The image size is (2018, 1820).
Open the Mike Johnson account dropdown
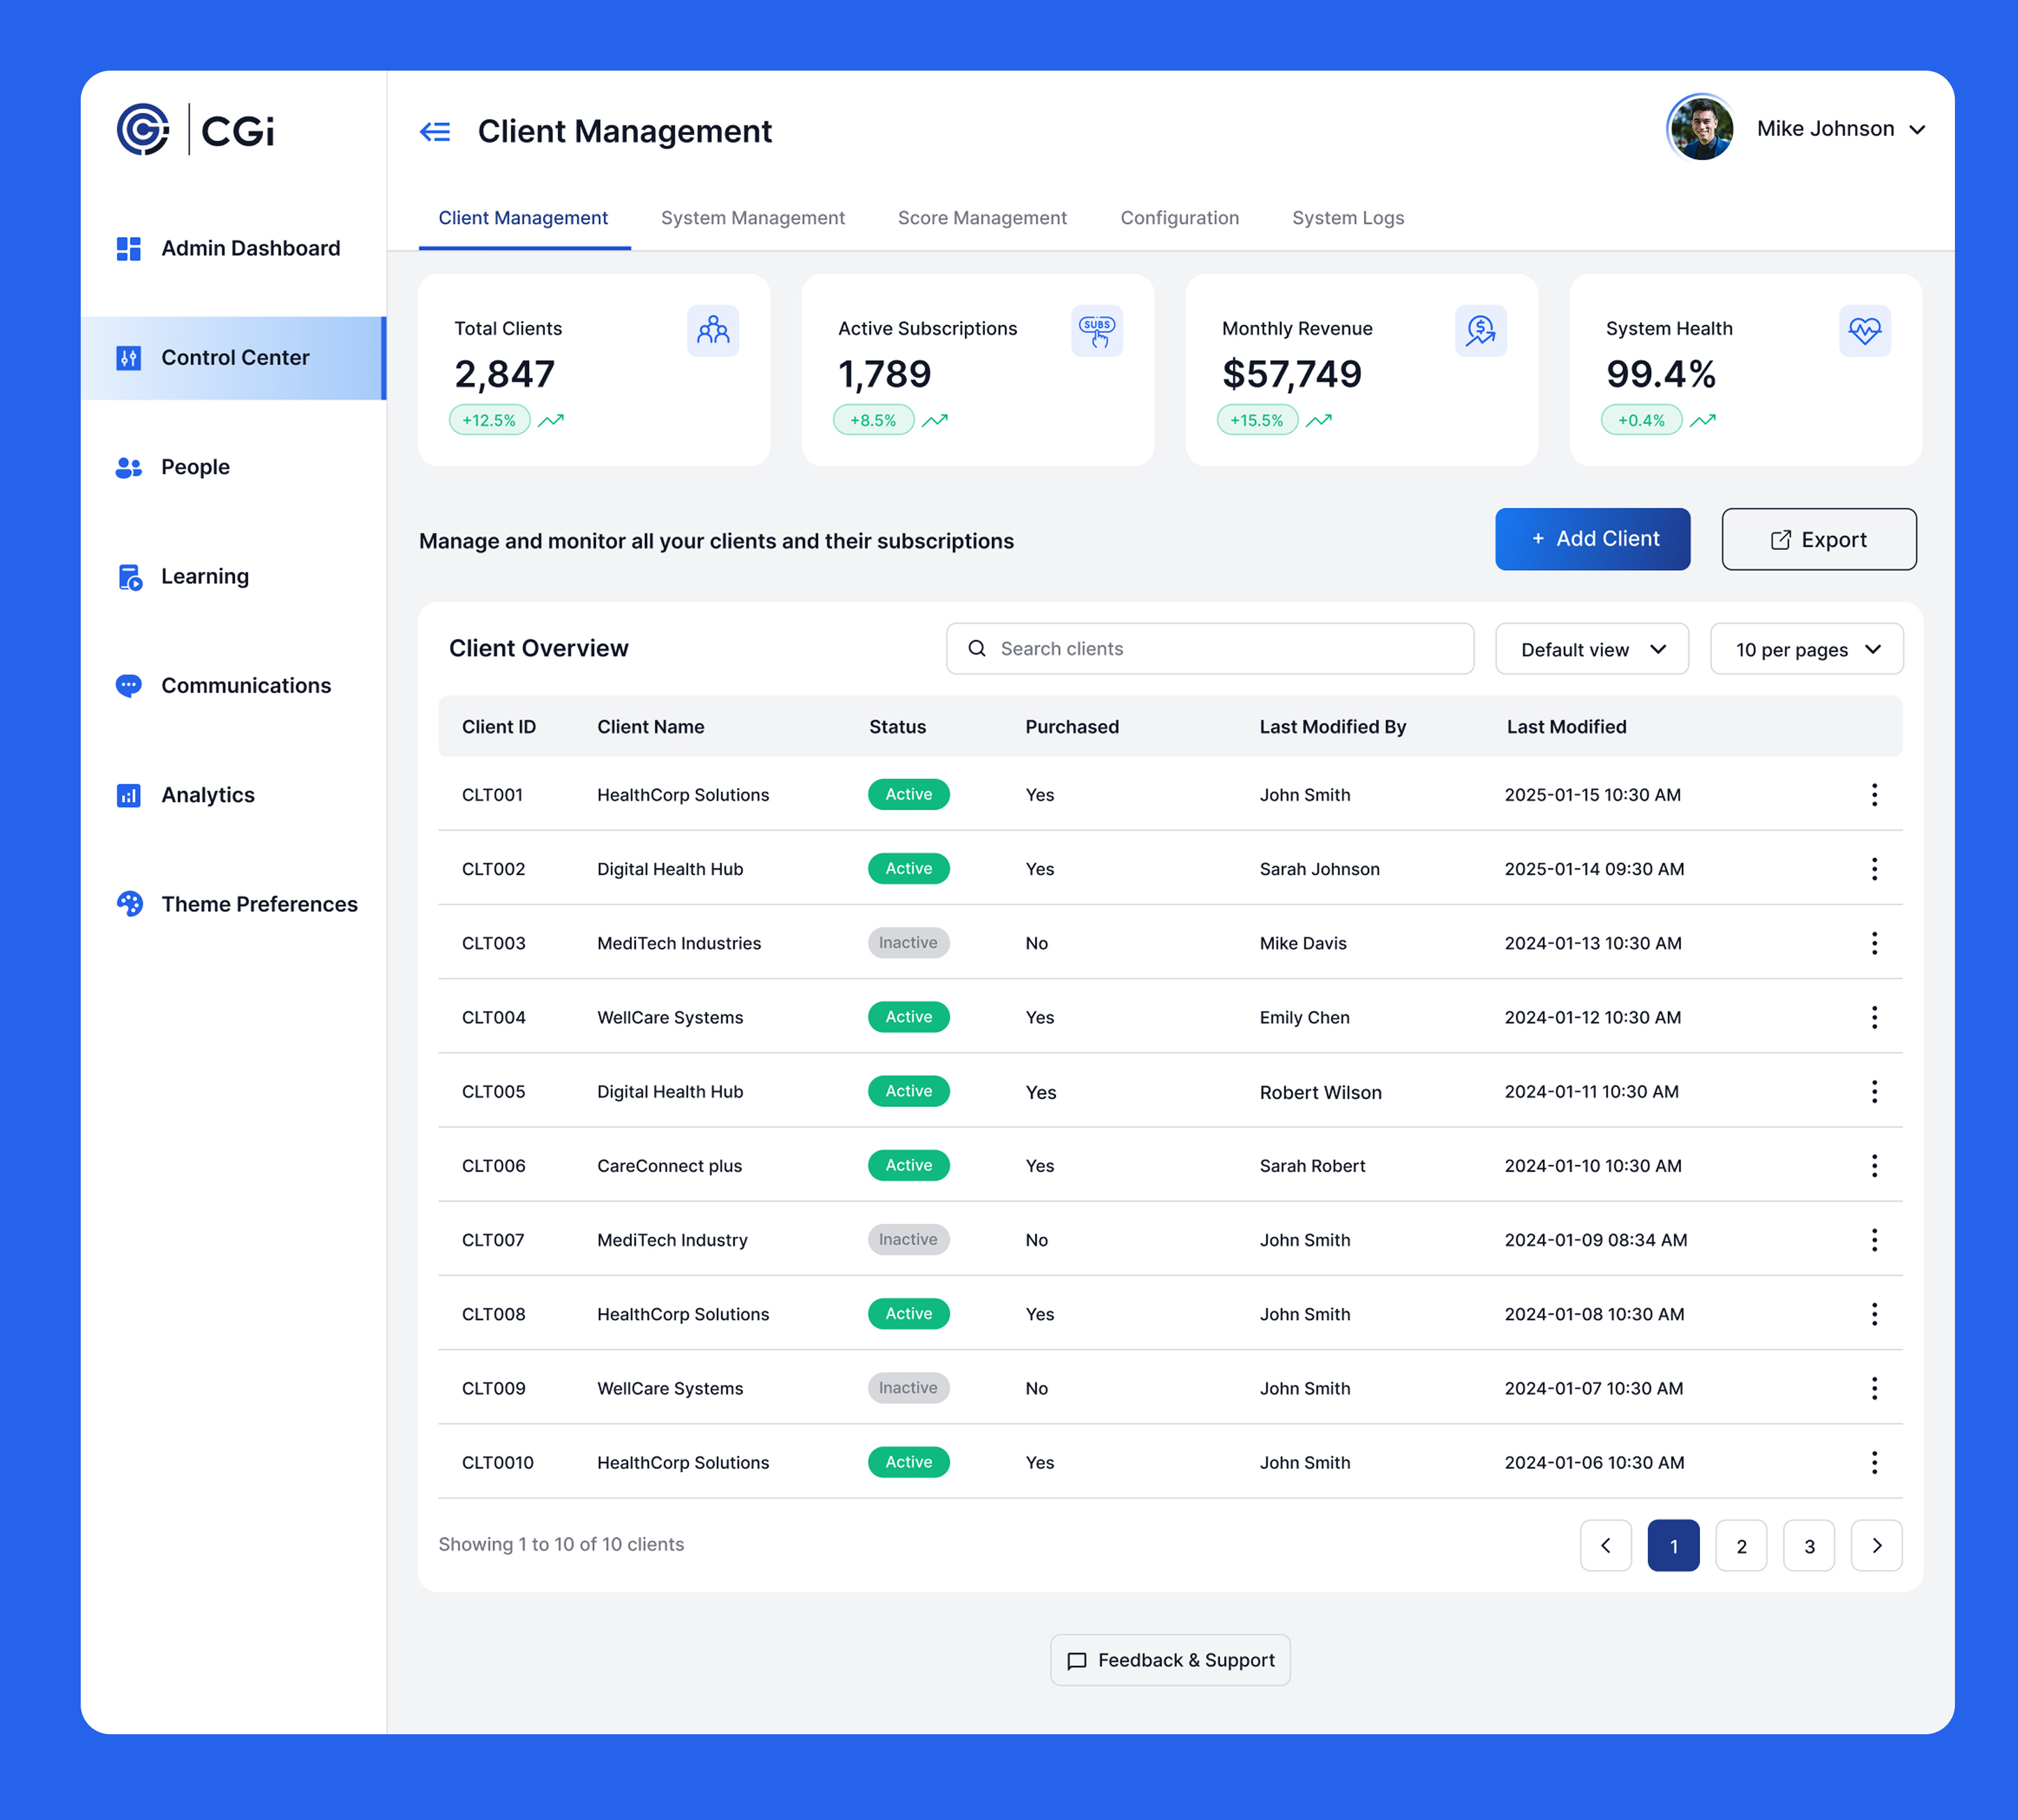pyautogui.click(x=1843, y=128)
